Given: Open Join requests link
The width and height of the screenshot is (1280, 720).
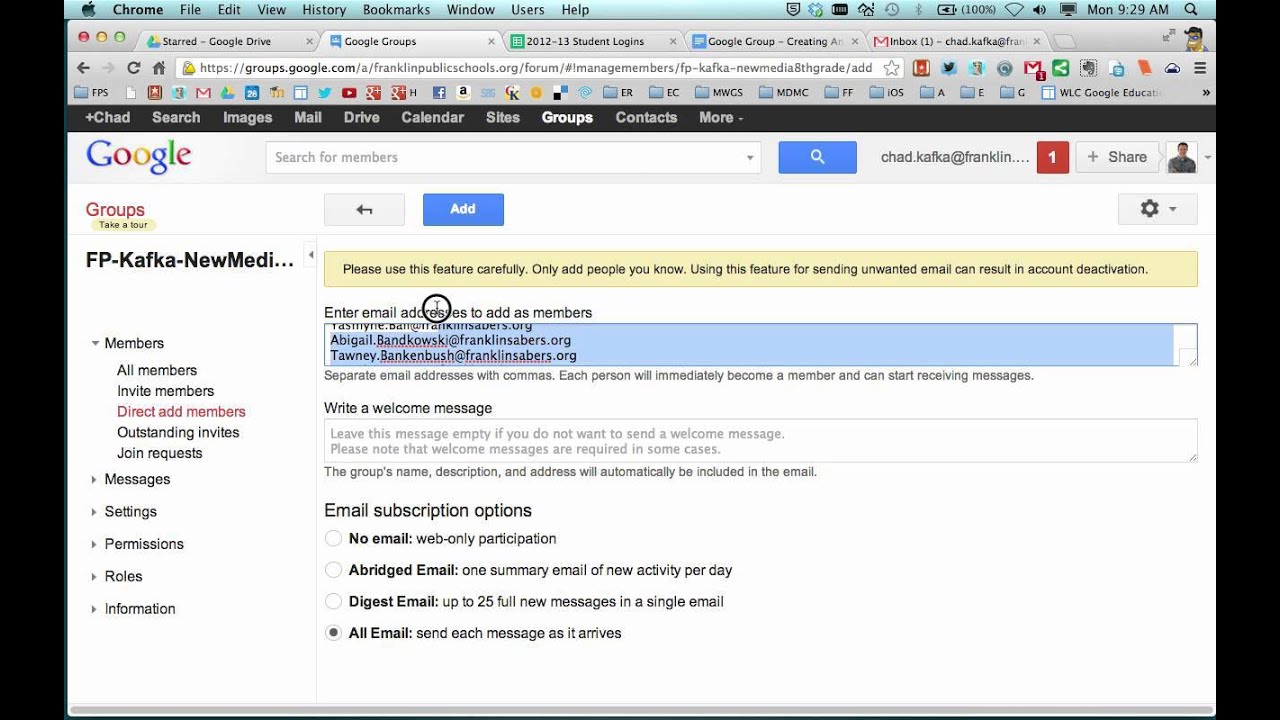Looking at the screenshot, I should [x=159, y=453].
